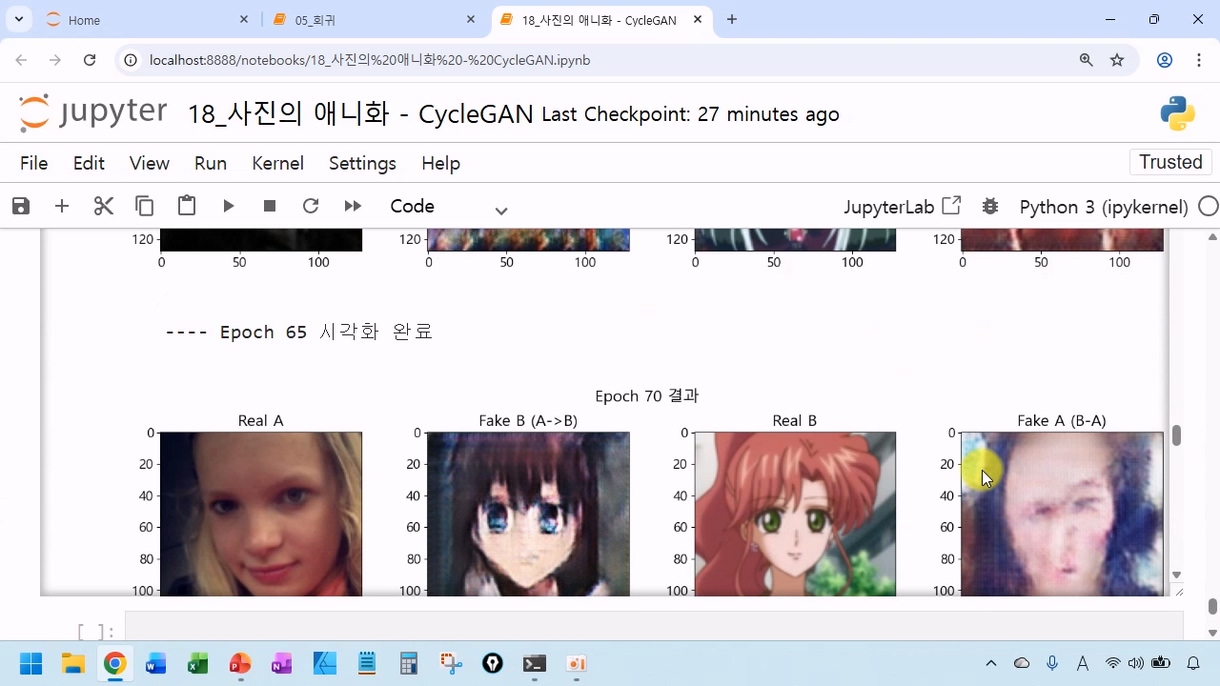The height and width of the screenshot is (686, 1220).
Task: Close the 05_회귀 tab
Action: [471, 20]
